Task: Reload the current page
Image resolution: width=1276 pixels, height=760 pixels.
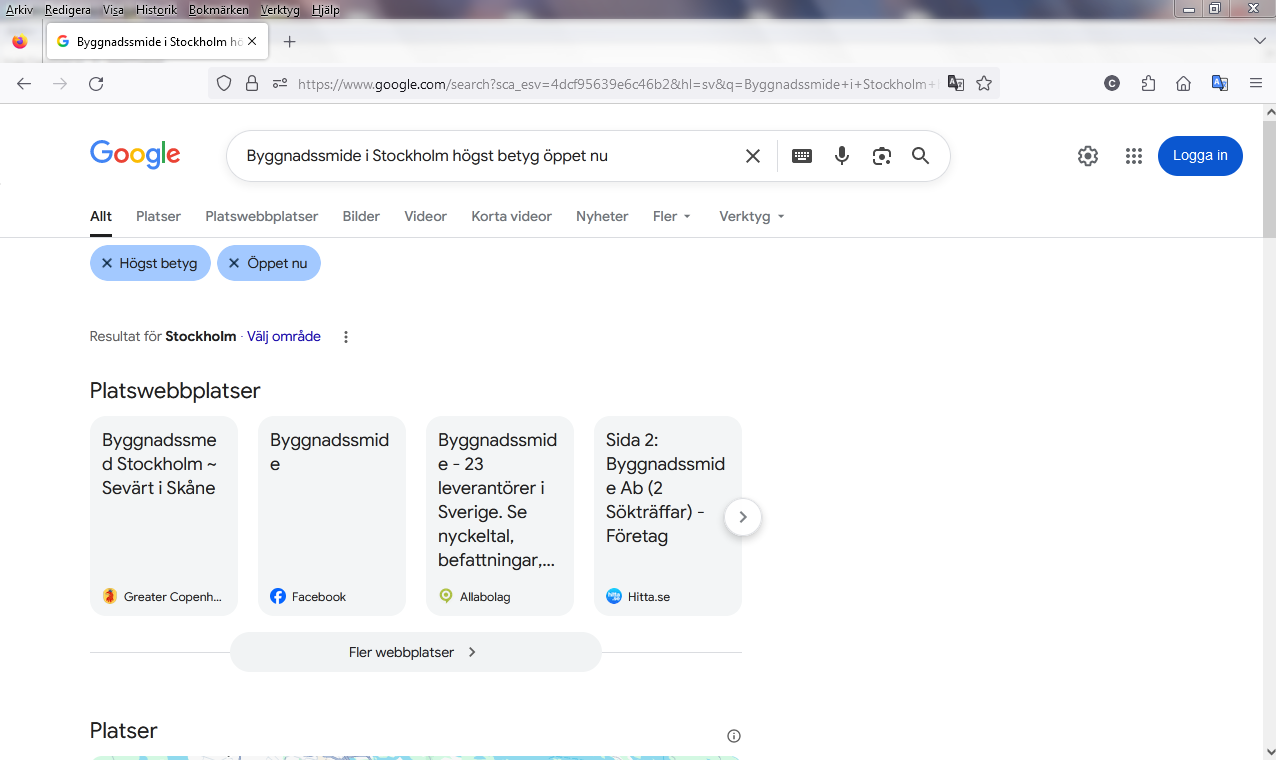Action: 96,84
